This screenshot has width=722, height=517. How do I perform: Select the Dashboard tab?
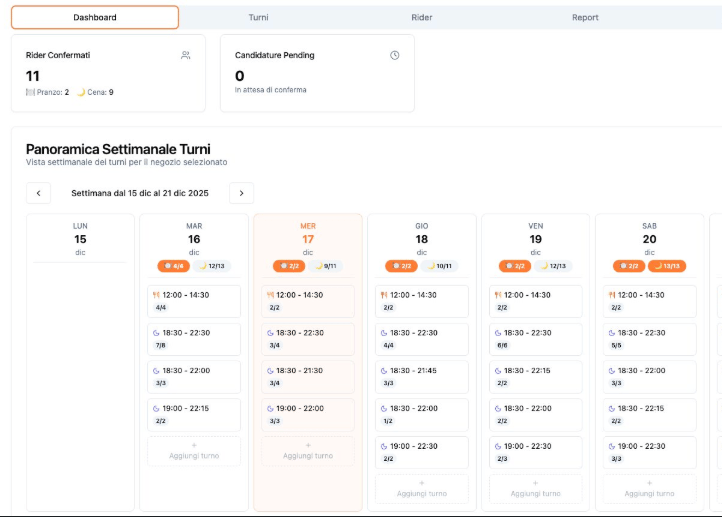point(95,17)
